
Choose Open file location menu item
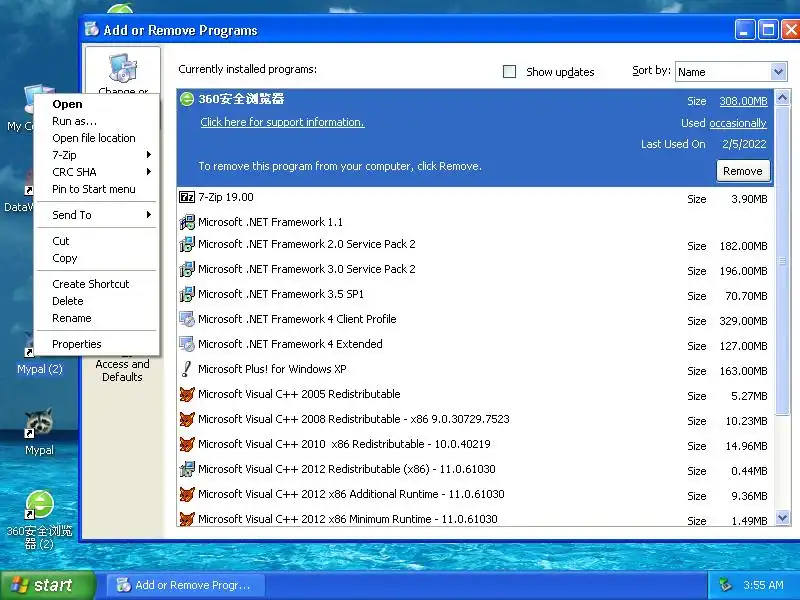96,138
